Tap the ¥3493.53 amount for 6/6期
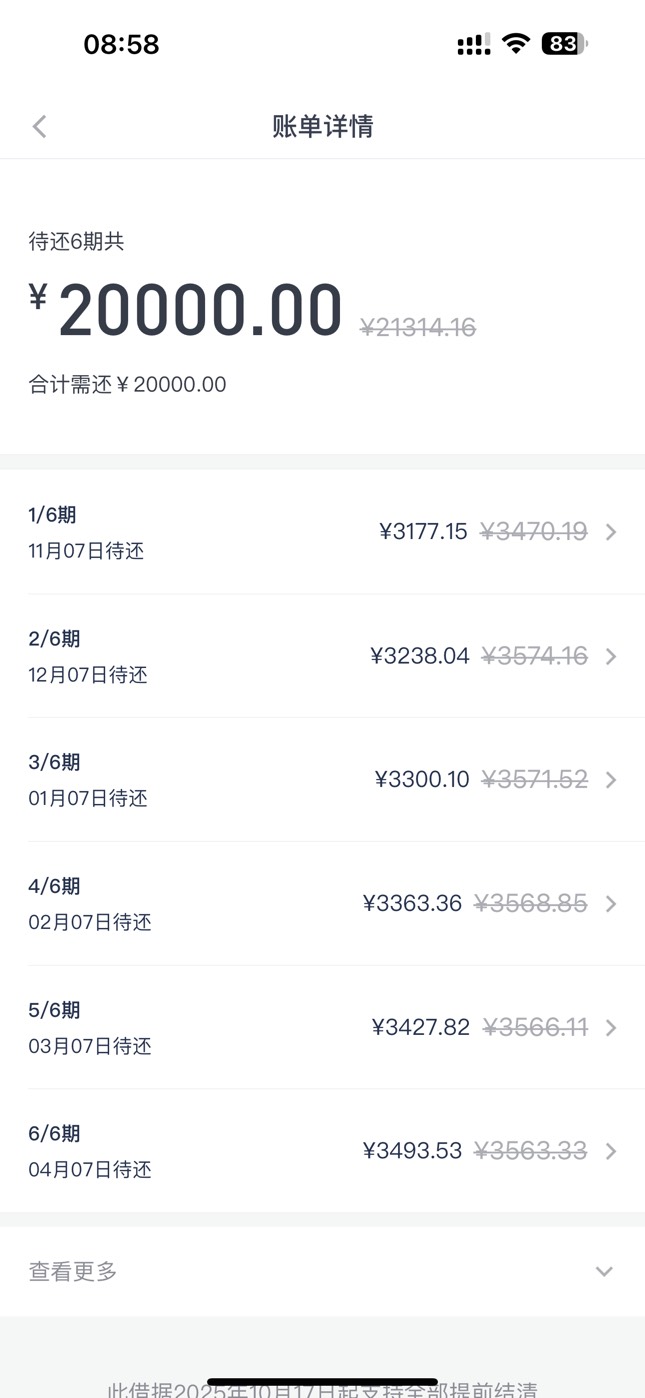The width and height of the screenshot is (645, 1398). point(412,1152)
